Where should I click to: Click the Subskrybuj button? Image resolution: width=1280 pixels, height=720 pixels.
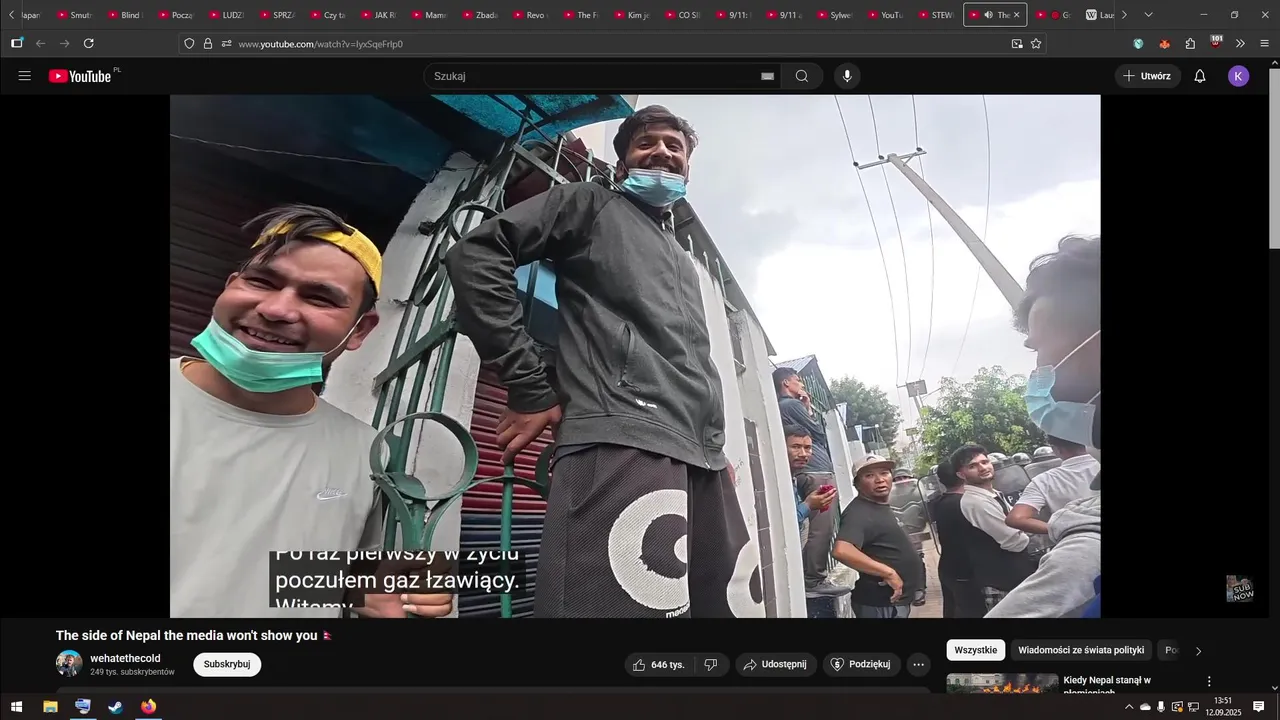click(x=227, y=664)
